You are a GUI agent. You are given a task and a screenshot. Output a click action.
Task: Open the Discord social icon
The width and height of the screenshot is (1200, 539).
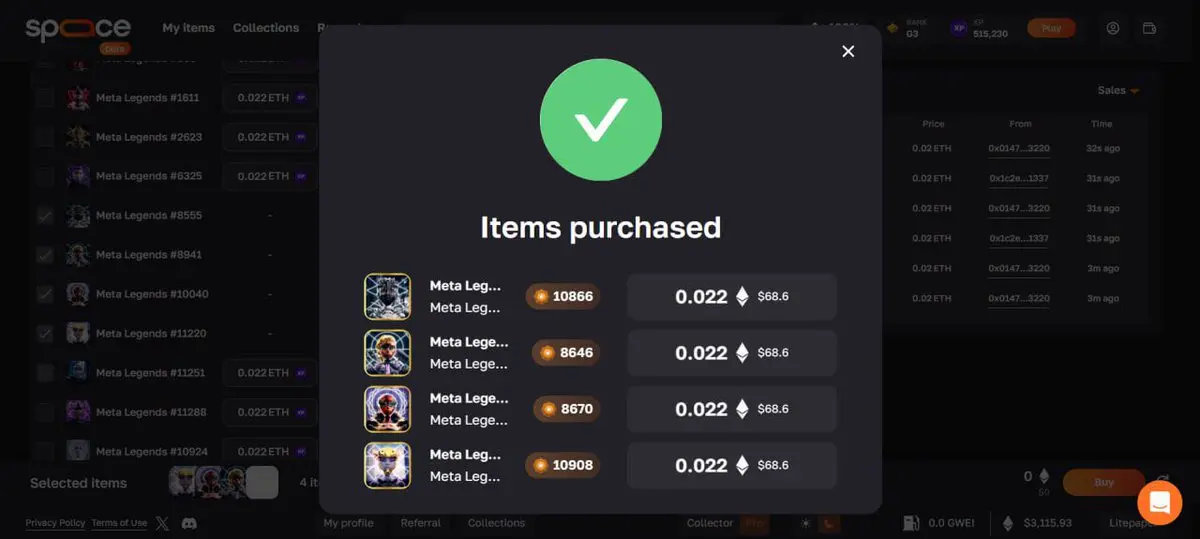coord(189,523)
